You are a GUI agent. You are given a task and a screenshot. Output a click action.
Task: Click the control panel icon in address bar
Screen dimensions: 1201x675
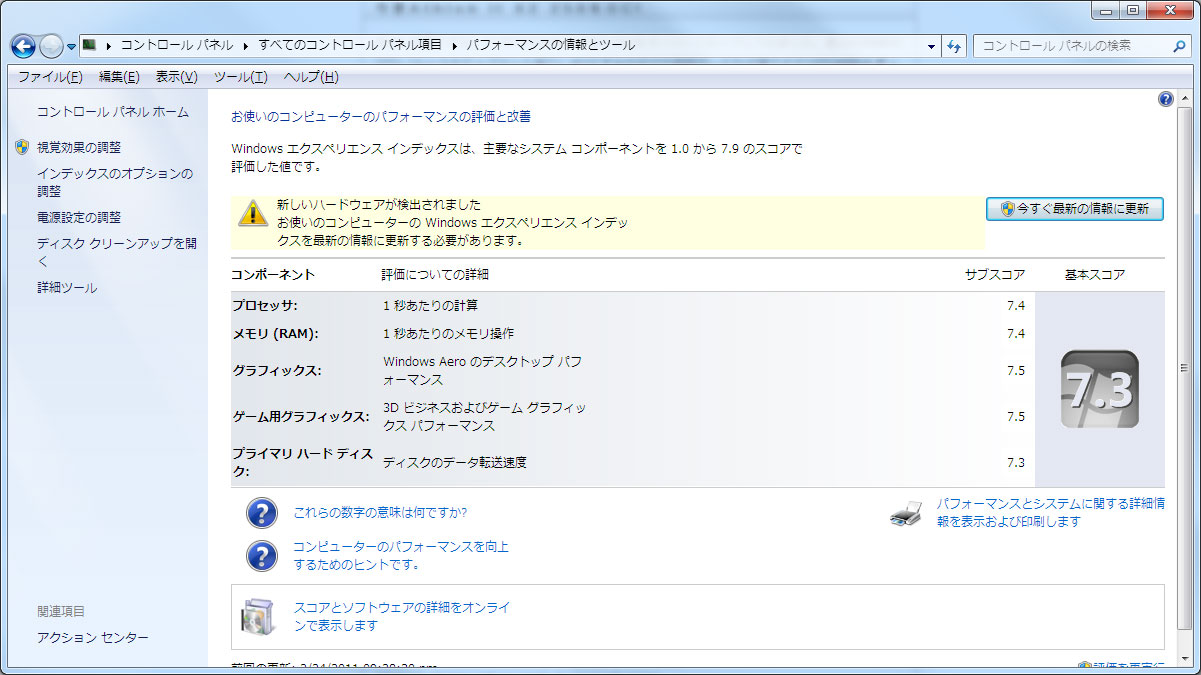(x=89, y=45)
